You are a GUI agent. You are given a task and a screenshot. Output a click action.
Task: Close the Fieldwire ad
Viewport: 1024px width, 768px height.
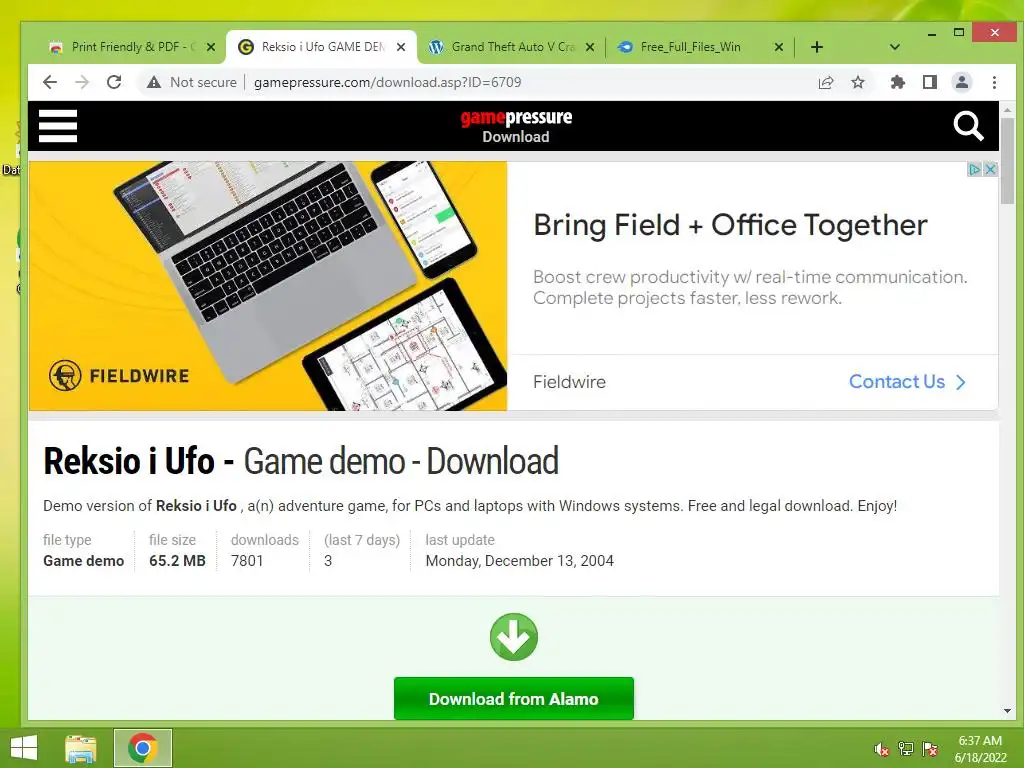pos(990,169)
